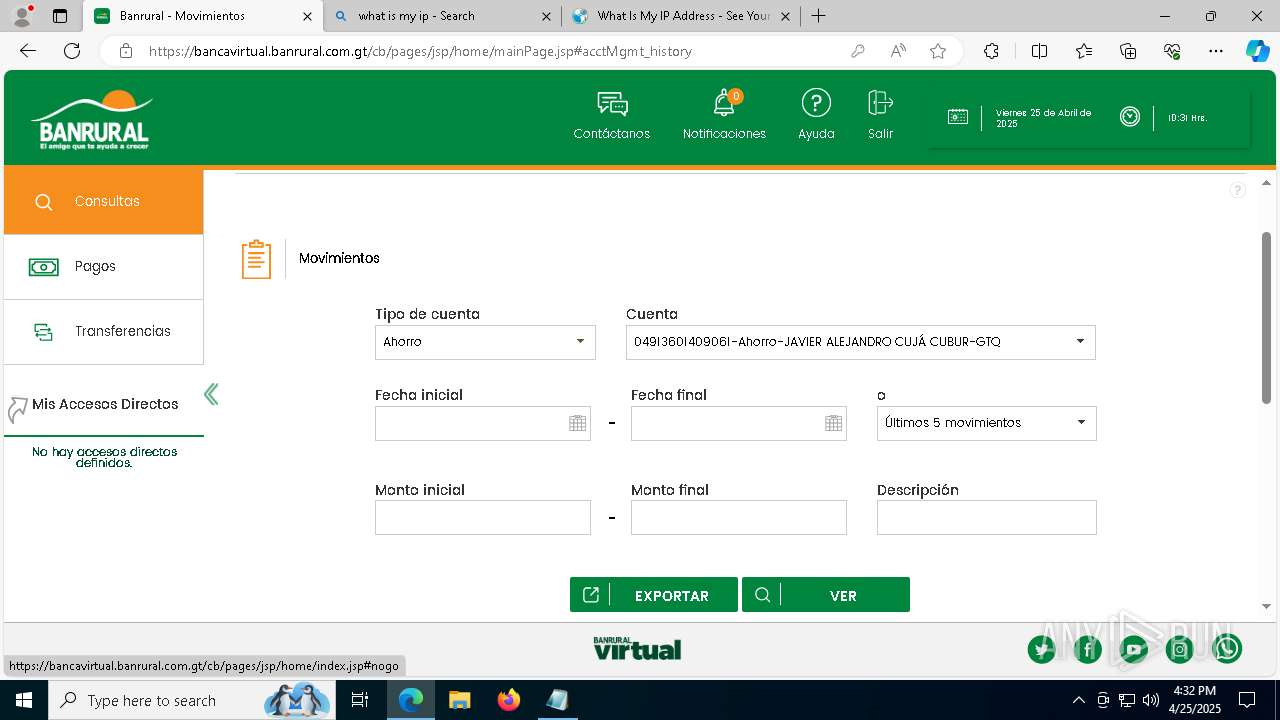Click the page vertical scrollbar thumb

[x=1266, y=318]
